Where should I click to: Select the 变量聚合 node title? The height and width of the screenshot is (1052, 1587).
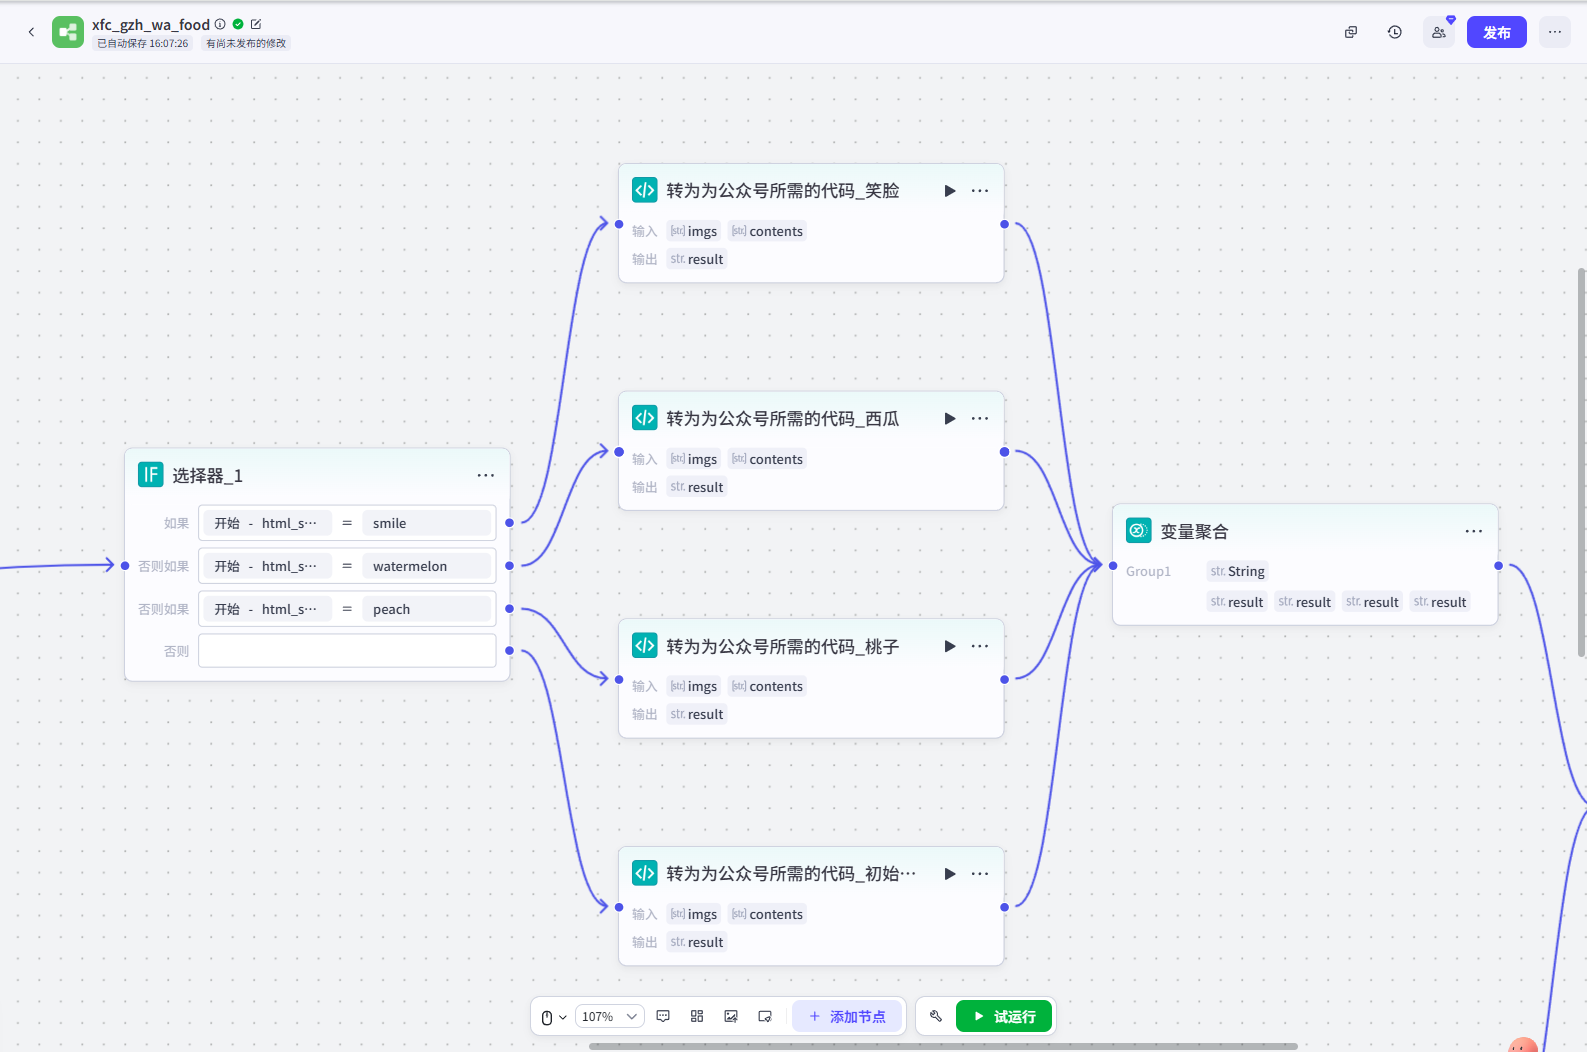[1194, 532]
